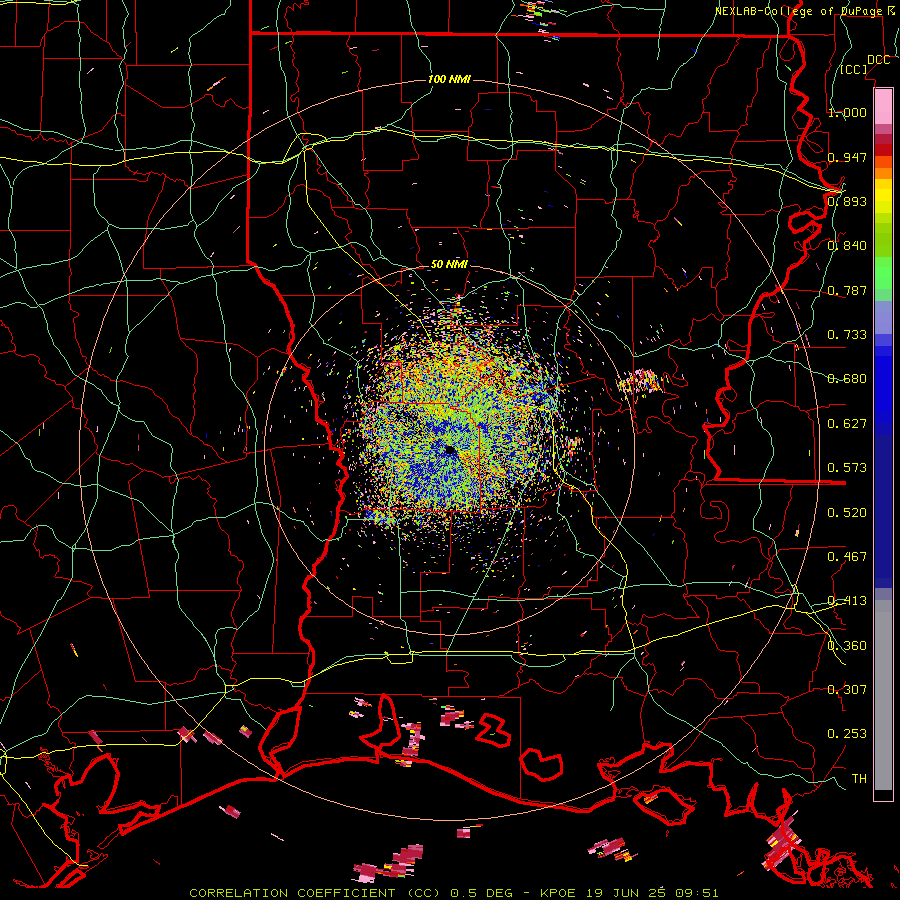
Task: Click the 0.627 scale value
Action: coord(847,423)
